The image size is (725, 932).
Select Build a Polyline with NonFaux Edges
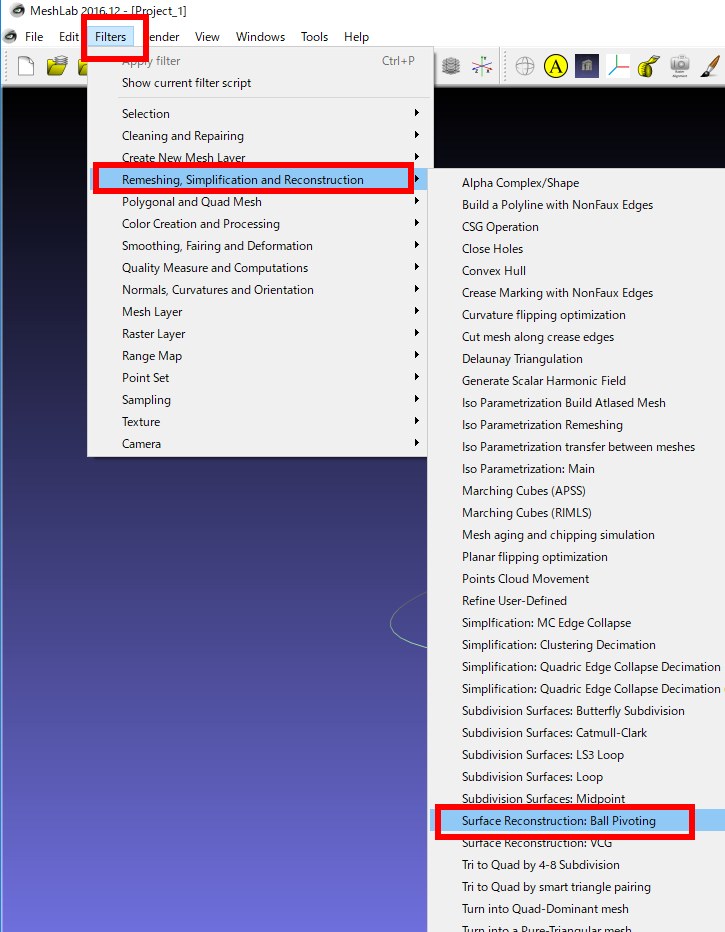coord(557,205)
